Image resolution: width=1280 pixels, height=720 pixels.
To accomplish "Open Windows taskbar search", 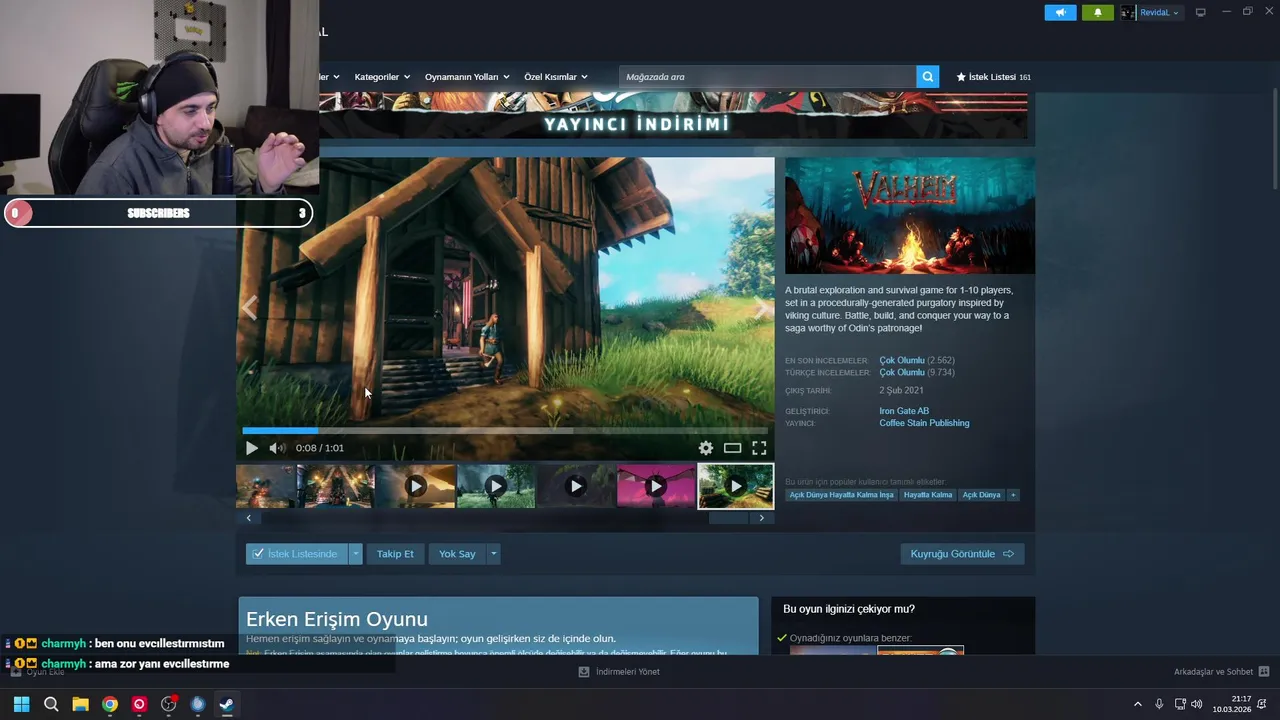I will point(51,704).
